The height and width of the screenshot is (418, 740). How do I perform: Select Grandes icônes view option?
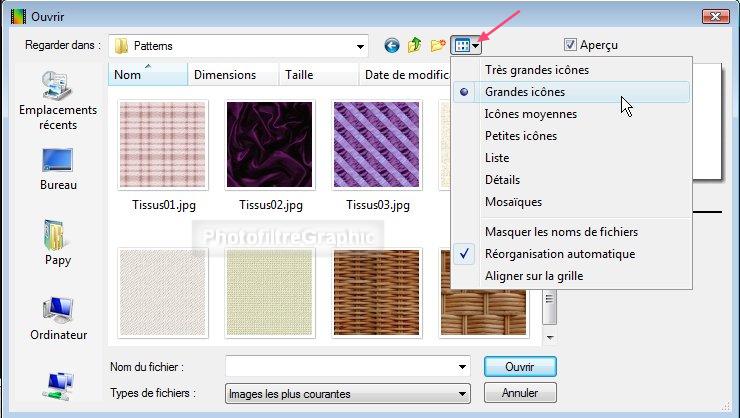(525, 92)
